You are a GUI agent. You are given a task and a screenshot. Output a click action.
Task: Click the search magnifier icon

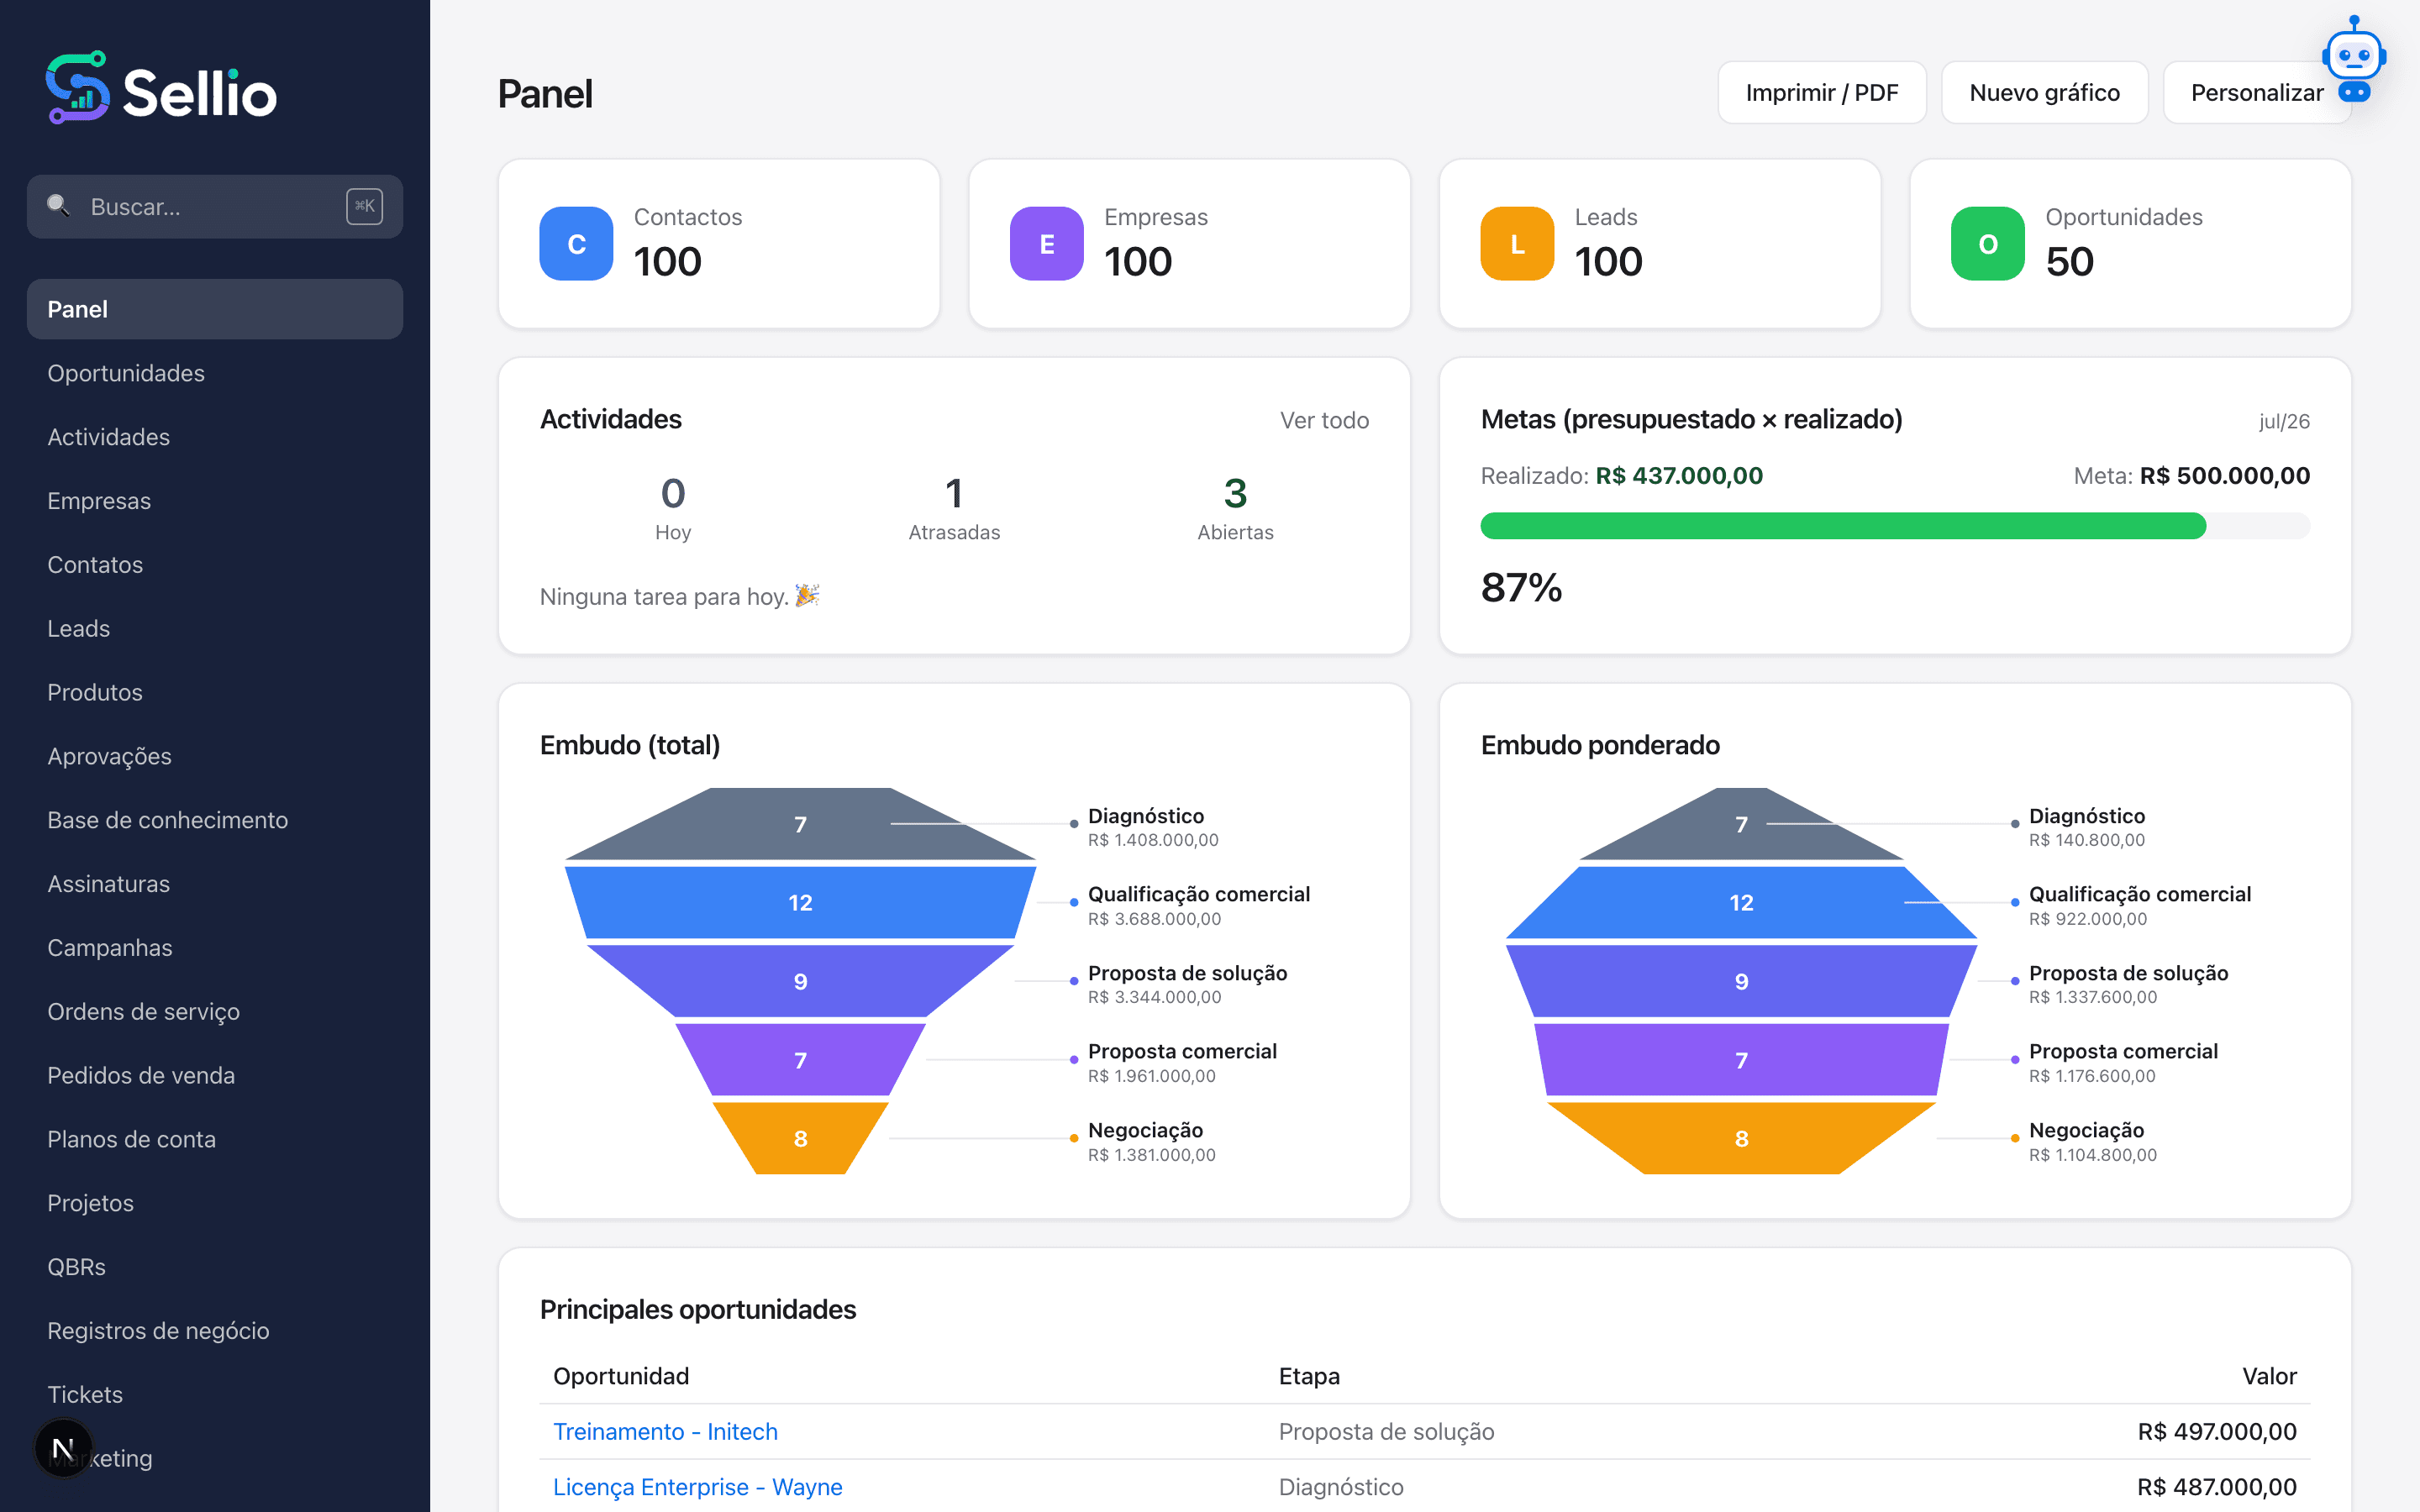[58, 206]
